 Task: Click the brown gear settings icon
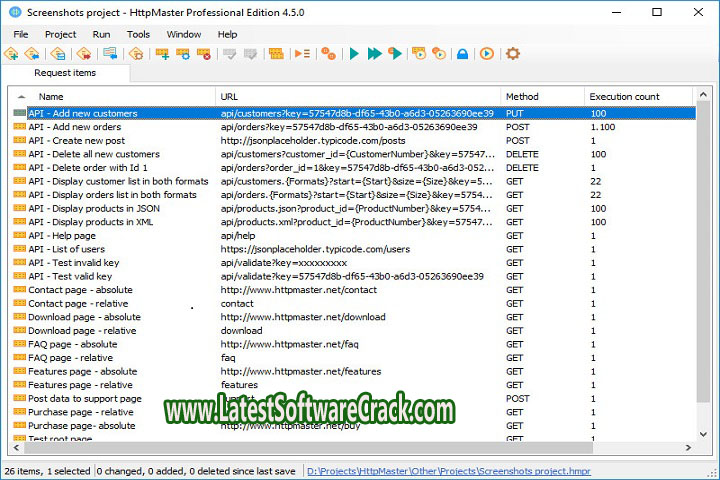point(512,54)
